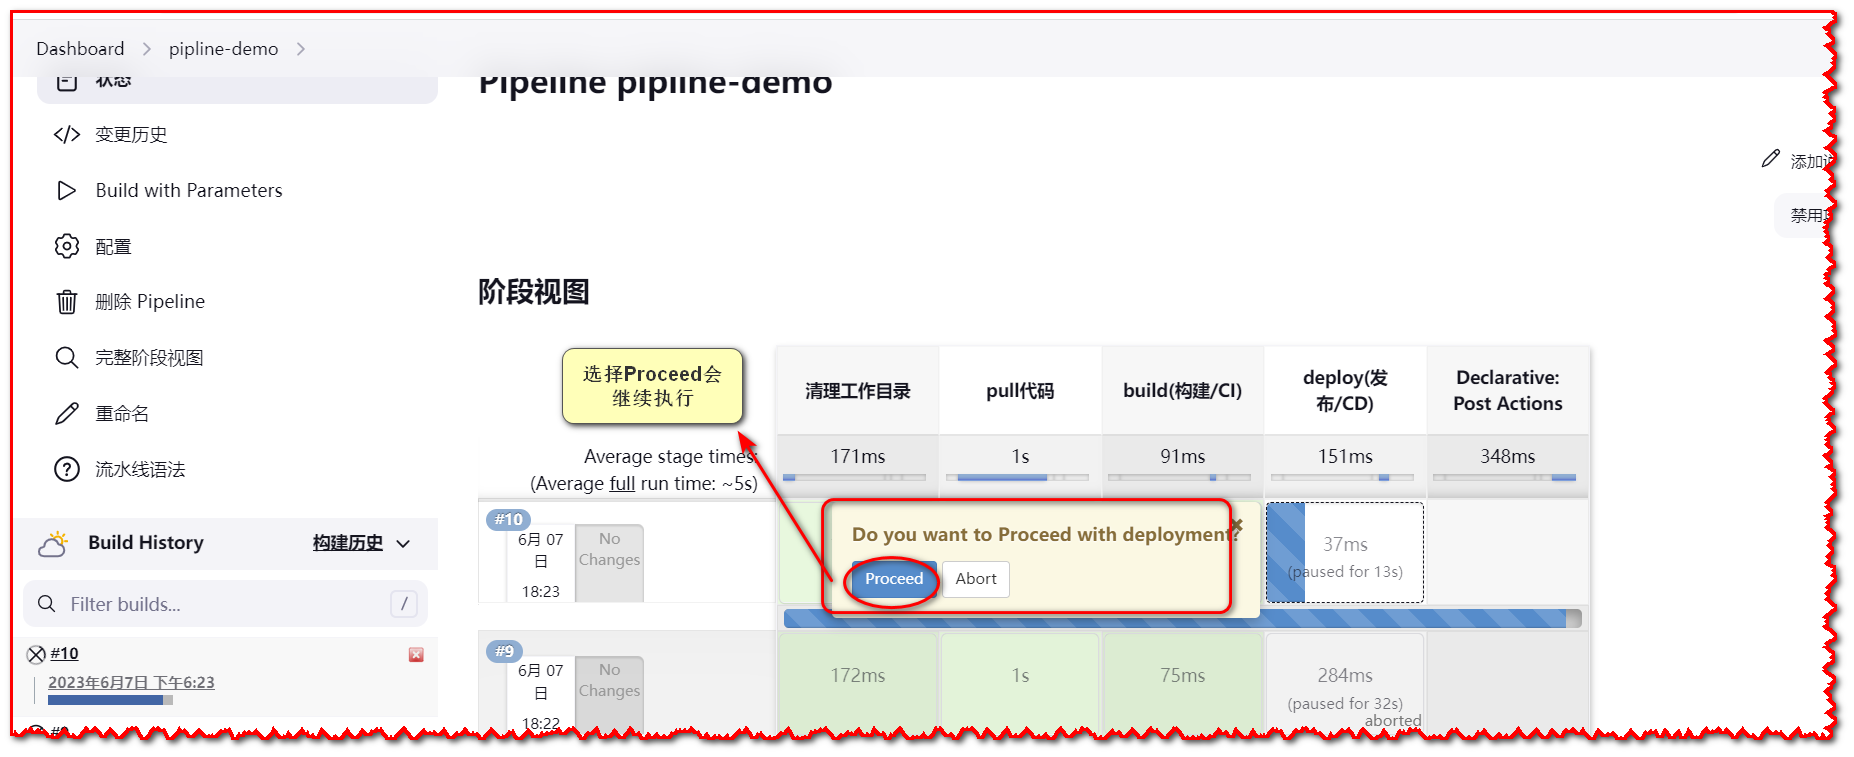Abort the deployment
The width and height of the screenshot is (1854, 757).
coord(976,579)
